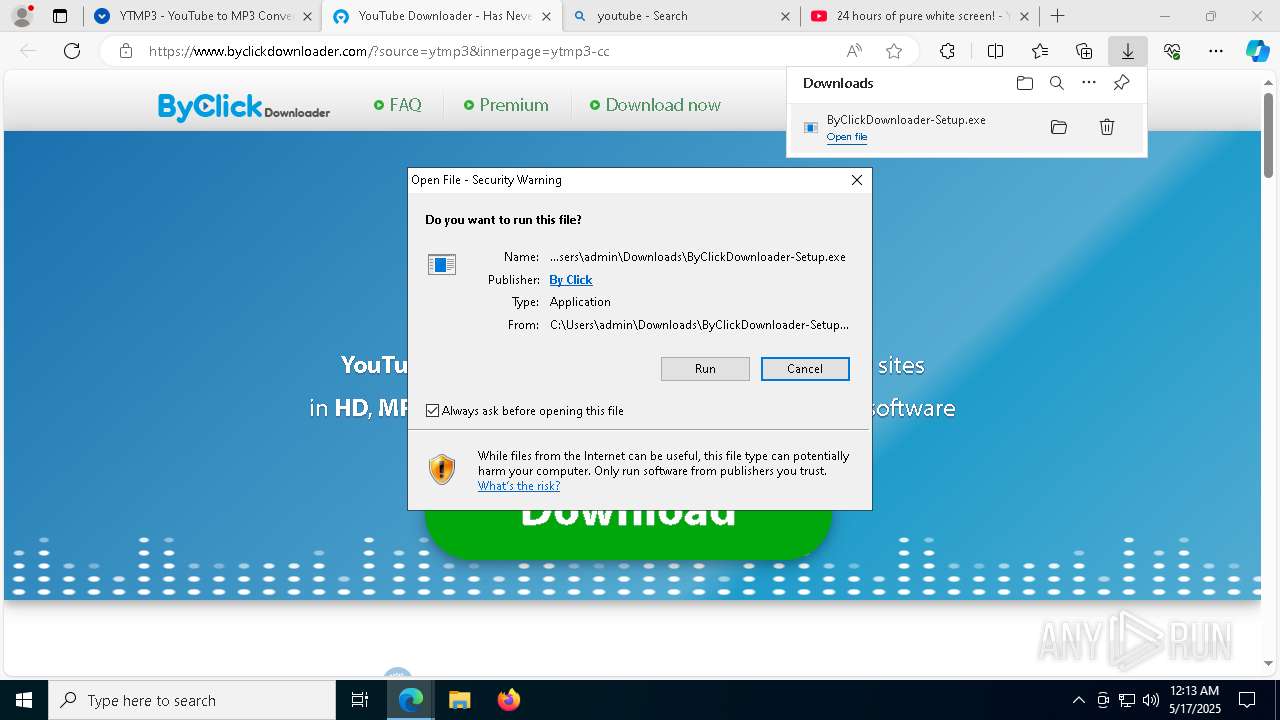
Task: Open the Extensions puzzle icon
Action: 947,51
